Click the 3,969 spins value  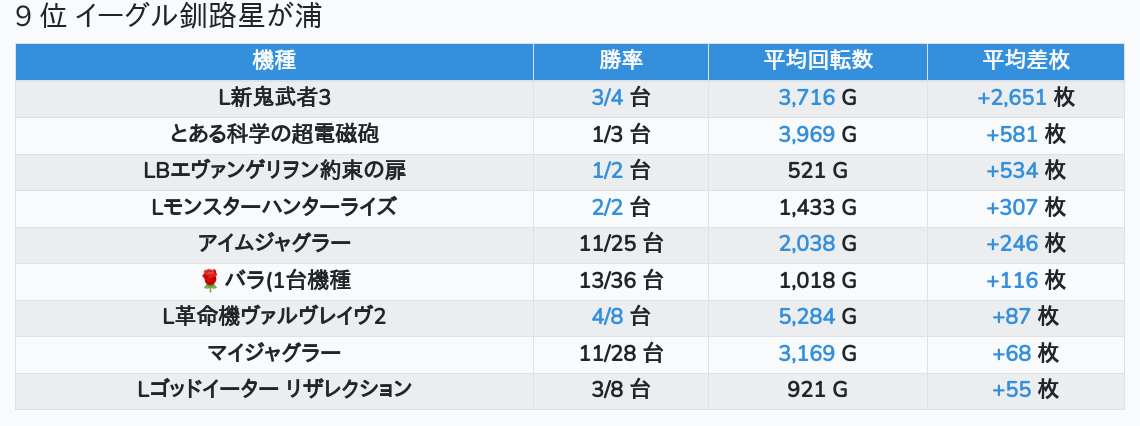click(x=807, y=133)
